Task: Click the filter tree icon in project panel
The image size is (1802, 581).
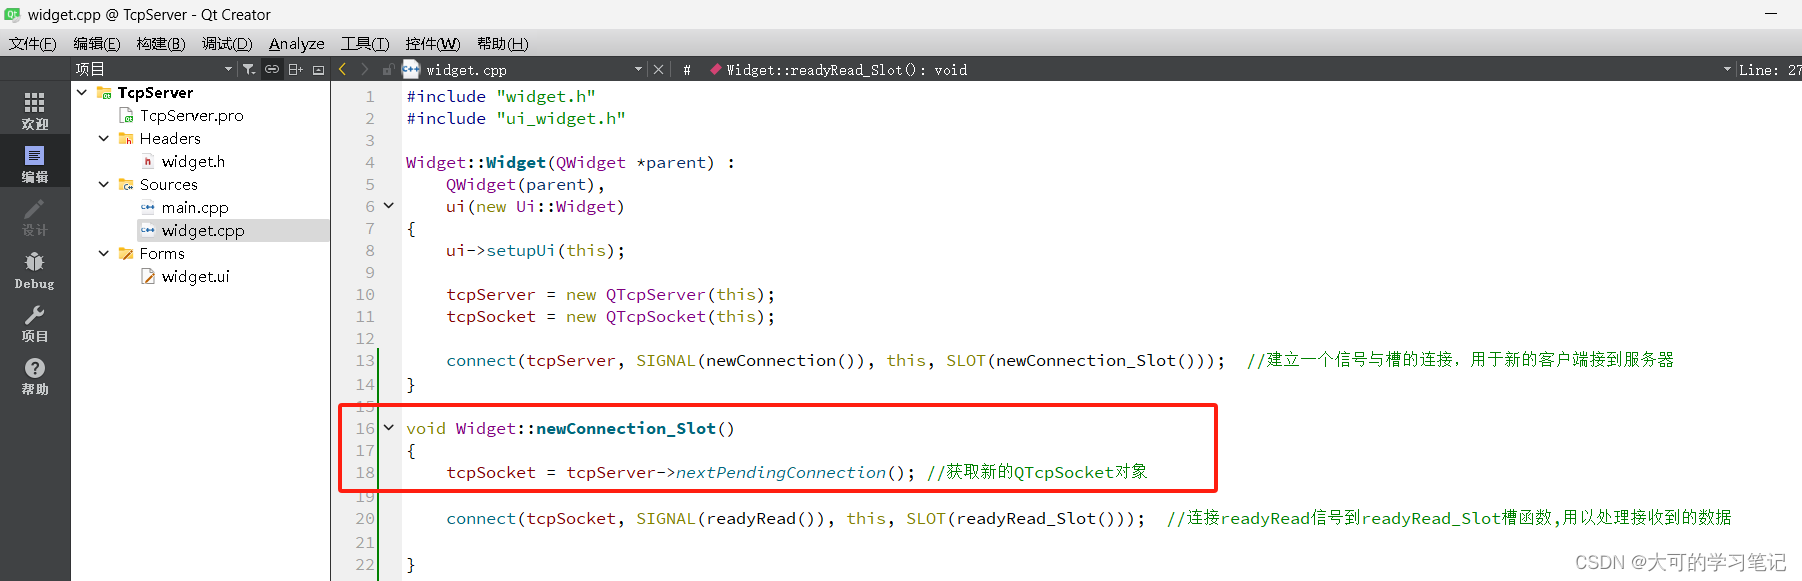Action: [249, 69]
